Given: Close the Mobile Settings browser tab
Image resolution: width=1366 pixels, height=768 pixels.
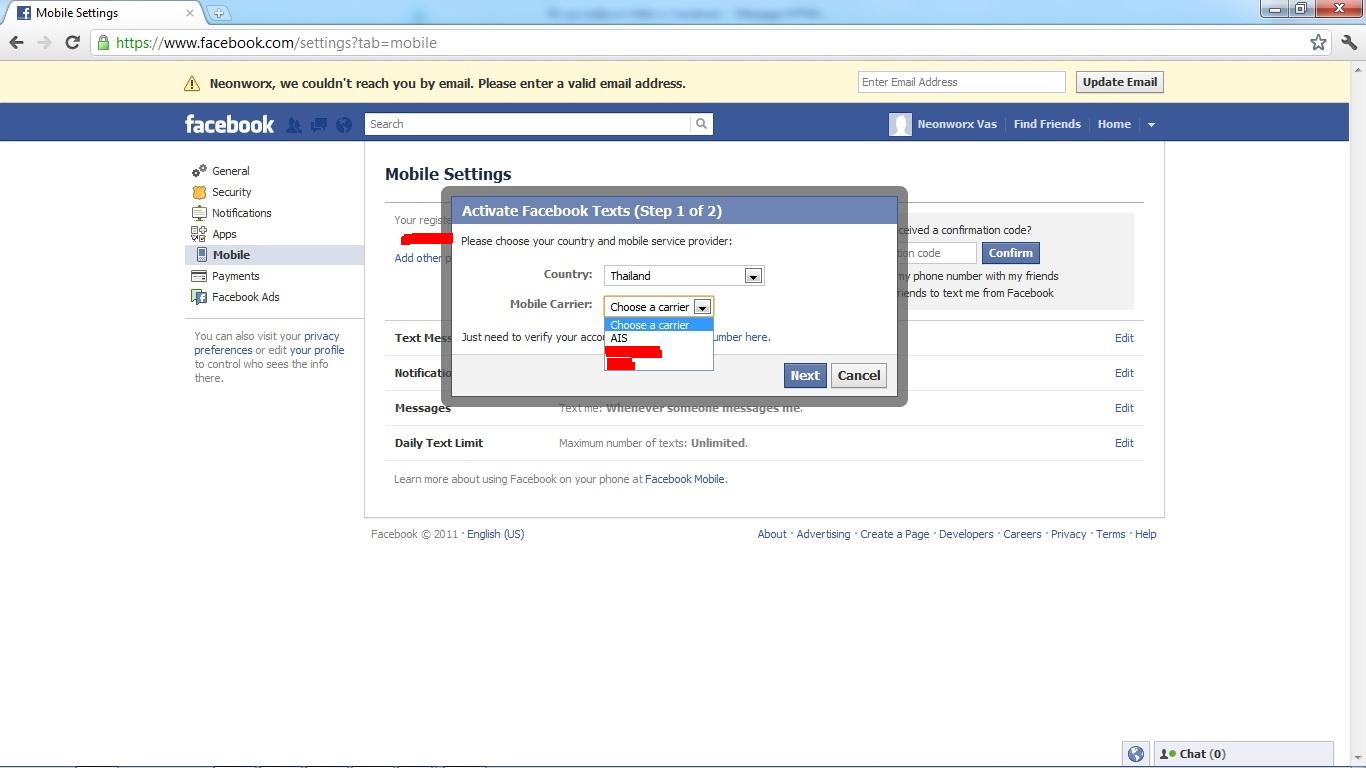Looking at the screenshot, I should click(x=190, y=13).
